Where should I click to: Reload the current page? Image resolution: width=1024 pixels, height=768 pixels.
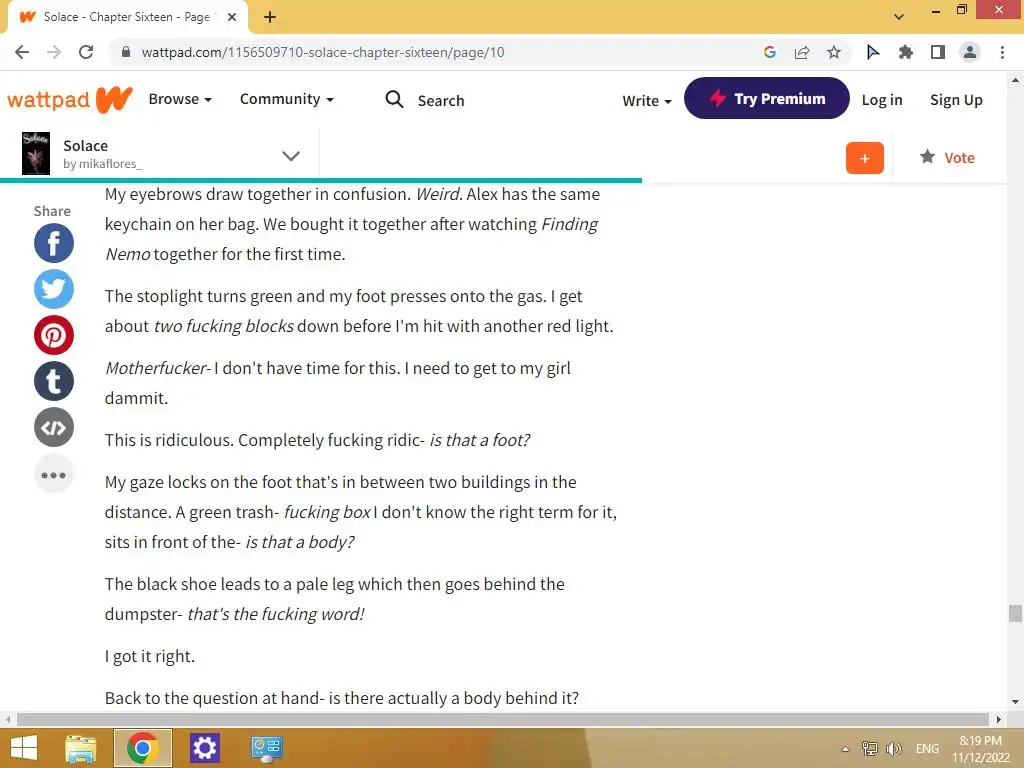[86, 52]
